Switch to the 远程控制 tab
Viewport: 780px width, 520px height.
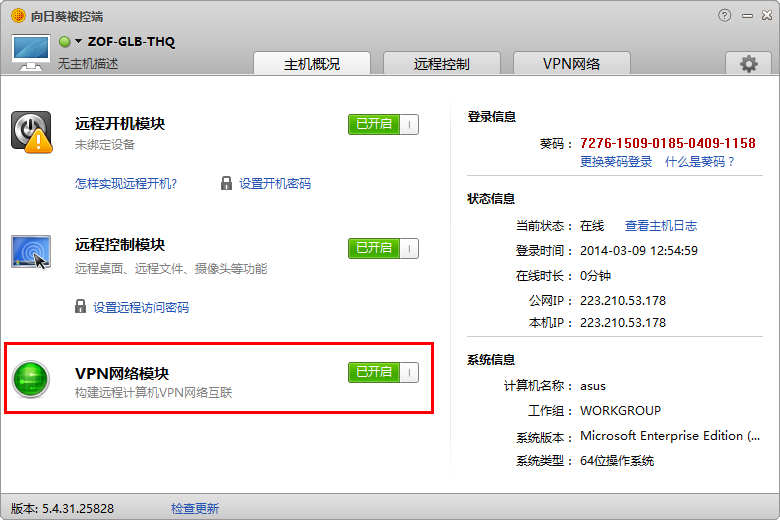pyautogui.click(x=441, y=64)
